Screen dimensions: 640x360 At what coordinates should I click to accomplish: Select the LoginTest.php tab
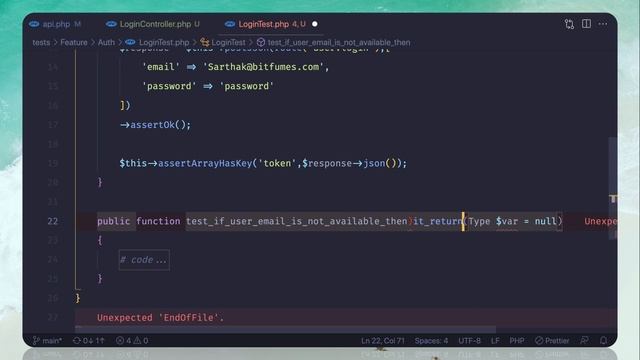(271, 24)
